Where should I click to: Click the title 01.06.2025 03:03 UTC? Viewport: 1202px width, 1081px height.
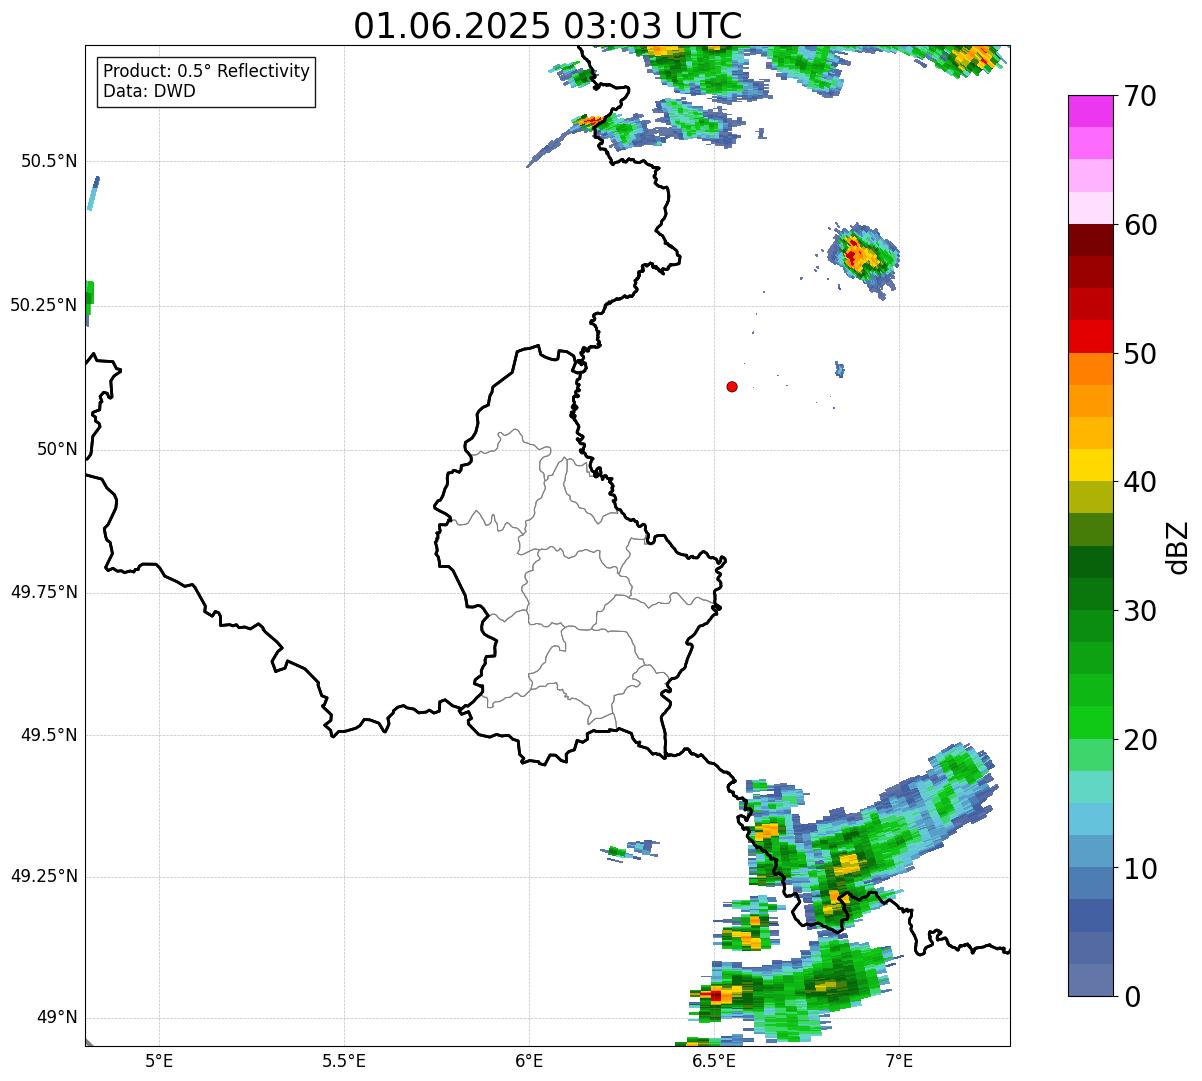coord(548,25)
